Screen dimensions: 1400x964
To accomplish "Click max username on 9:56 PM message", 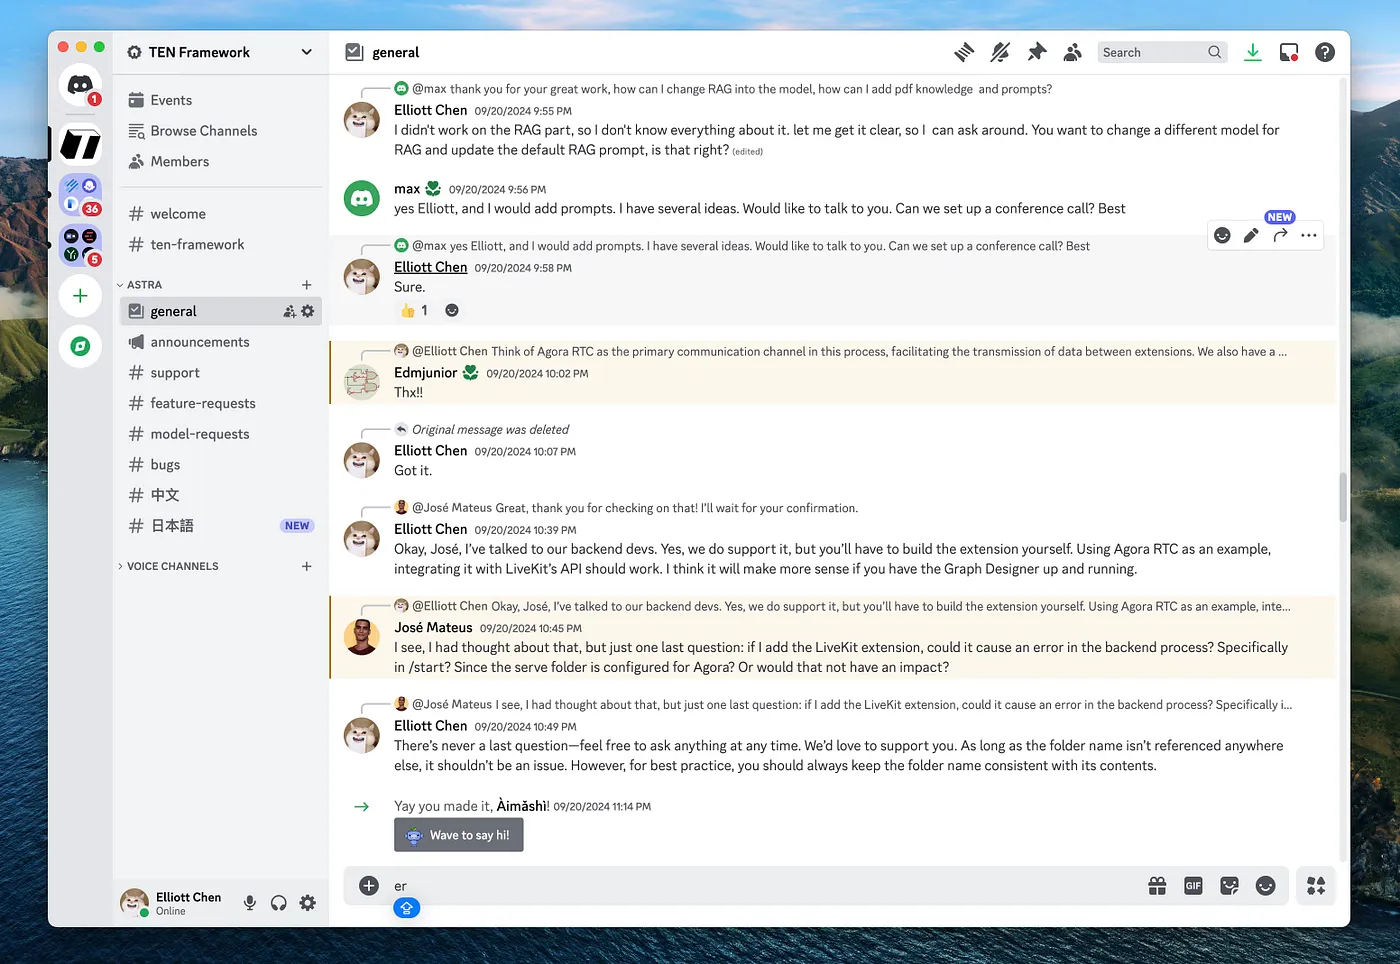I will [x=407, y=189].
